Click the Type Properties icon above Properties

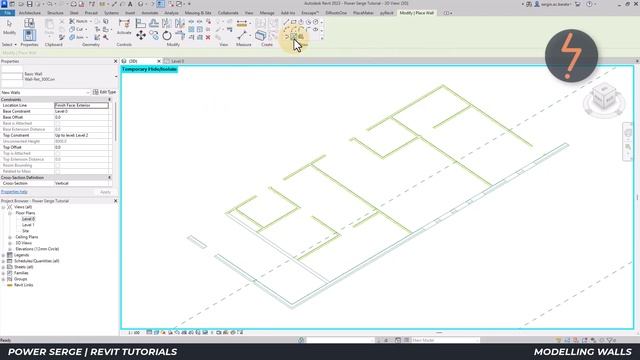pyautogui.click(x=29, y=23)
